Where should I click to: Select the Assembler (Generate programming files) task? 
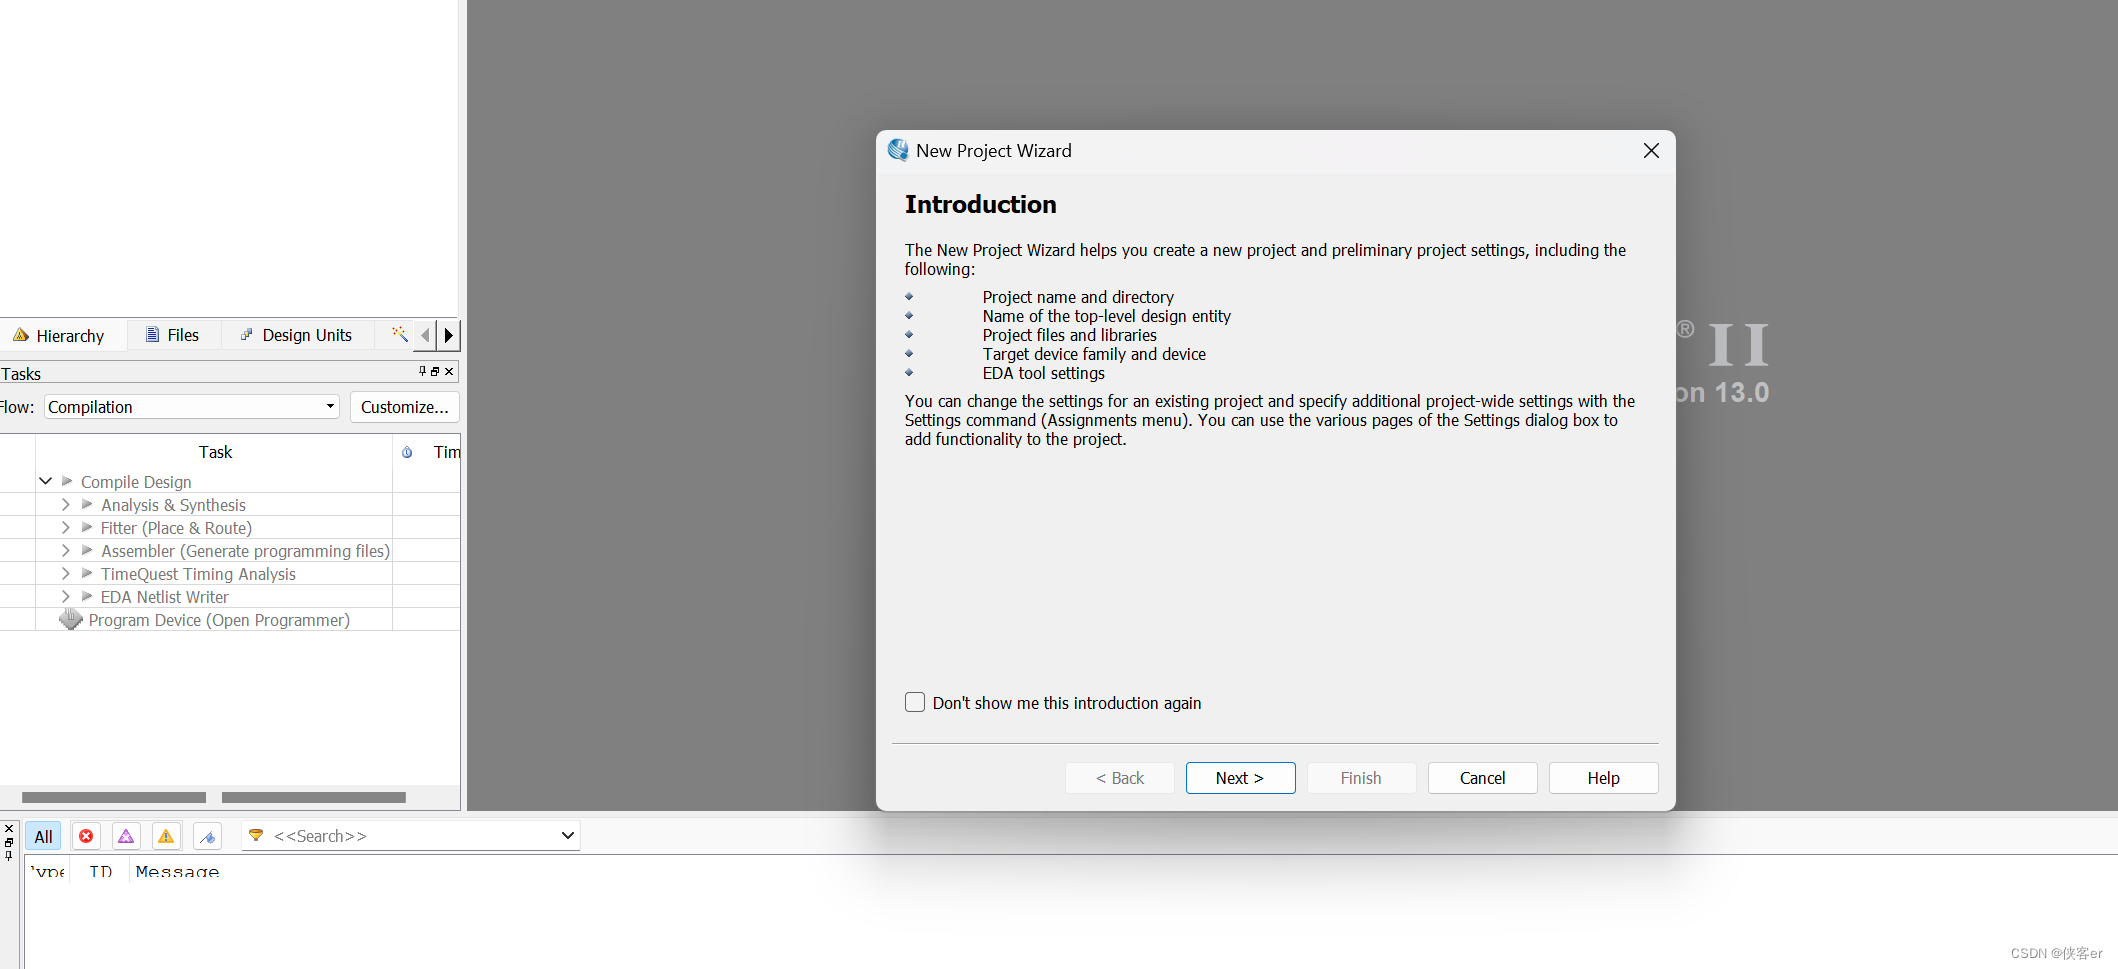click(245, 551)
